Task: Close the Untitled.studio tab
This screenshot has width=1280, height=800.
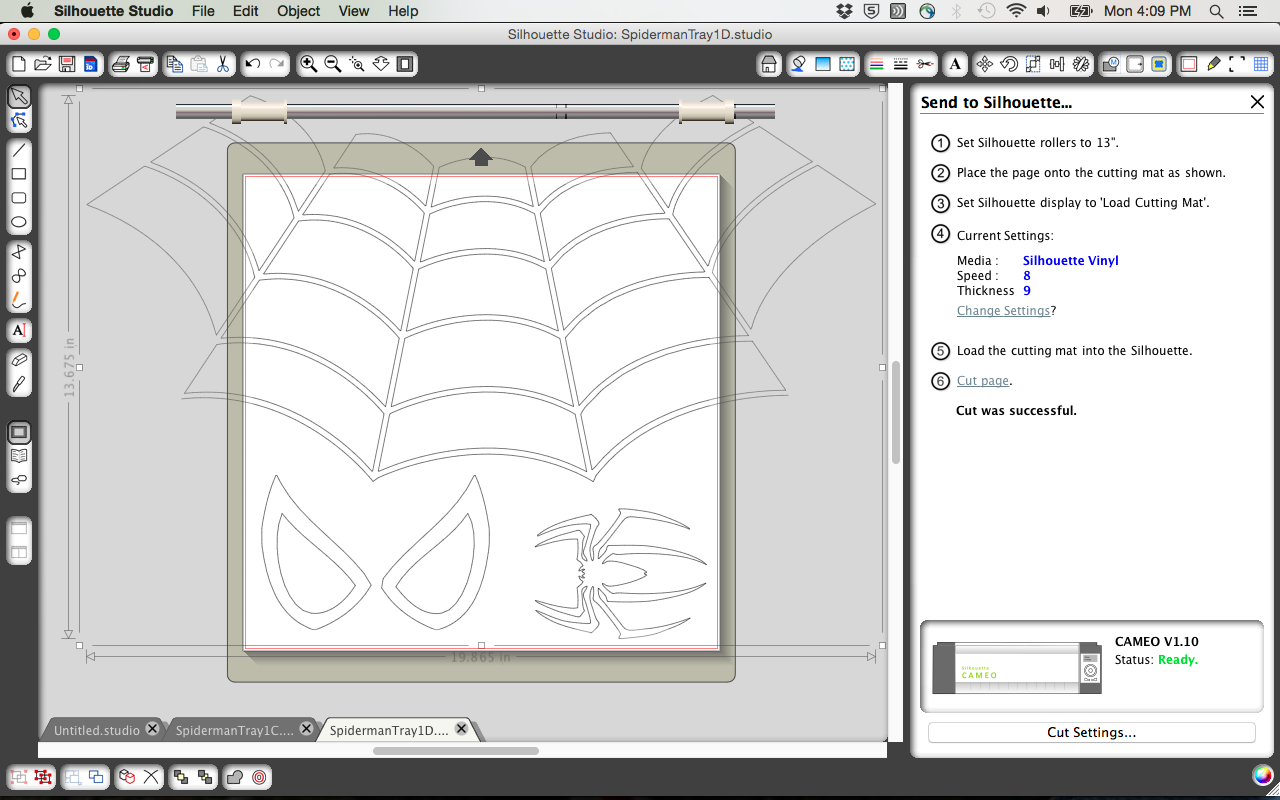Action: [152, 729]
